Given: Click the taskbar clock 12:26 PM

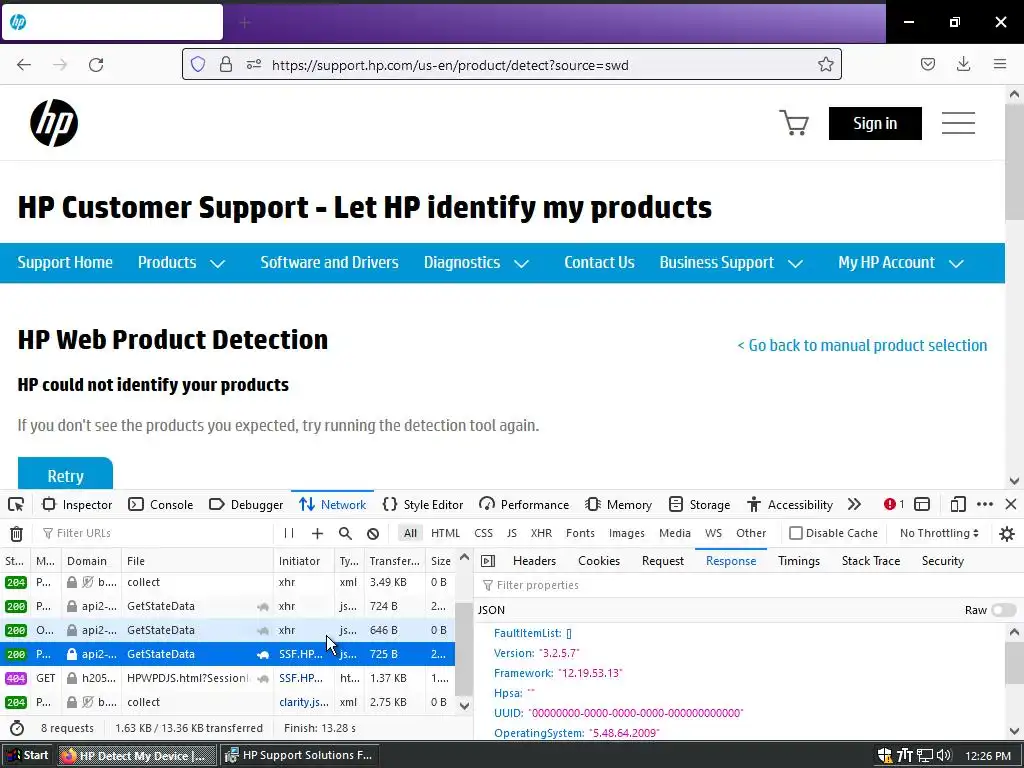Looking at the screenshot, I should coord(987,756).
